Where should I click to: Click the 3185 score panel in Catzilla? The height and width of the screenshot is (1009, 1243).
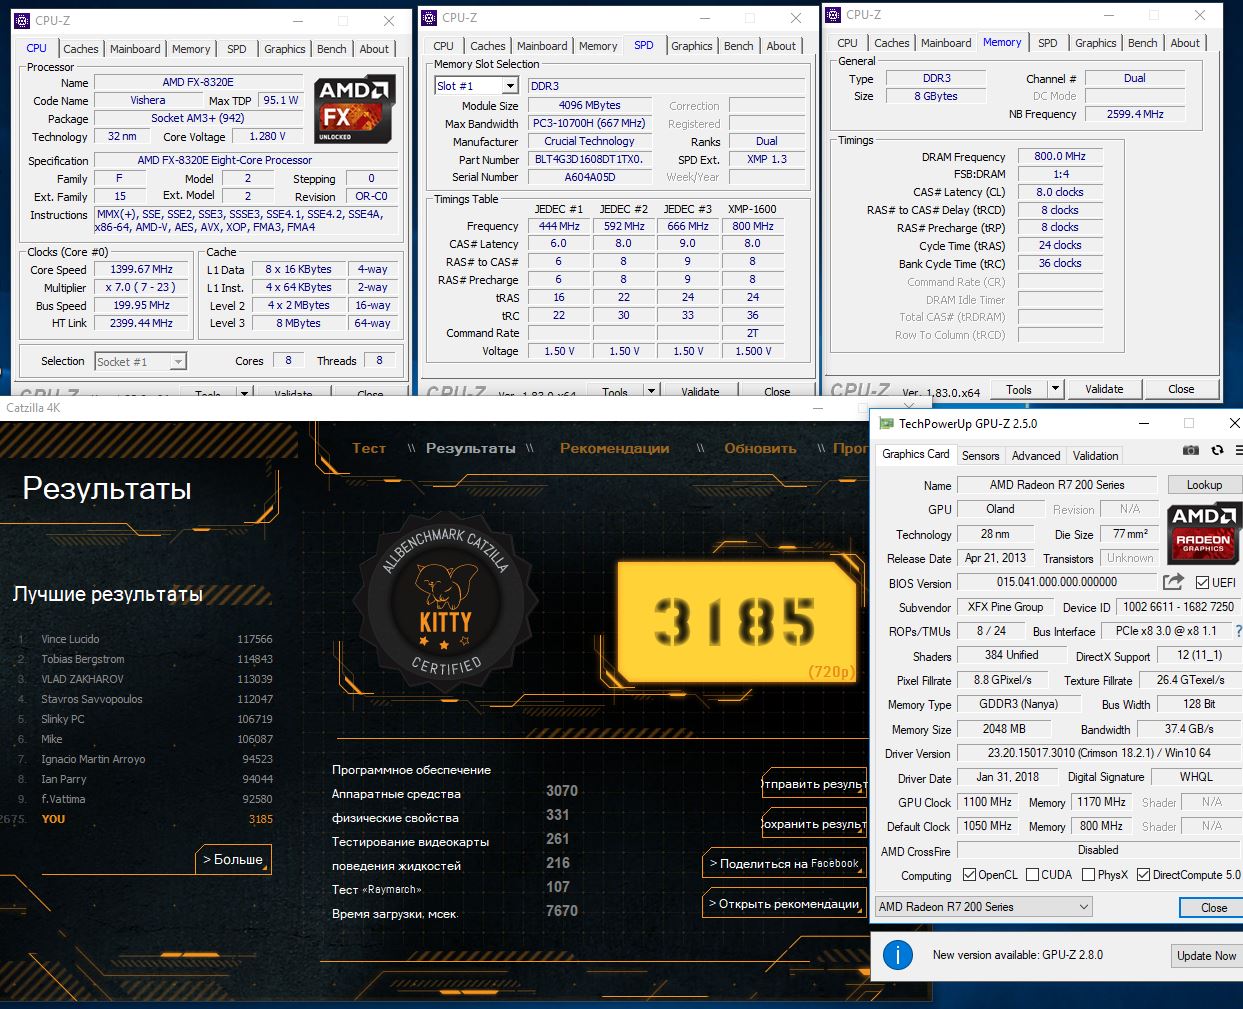pyautogui.click(x=736, y=622)
